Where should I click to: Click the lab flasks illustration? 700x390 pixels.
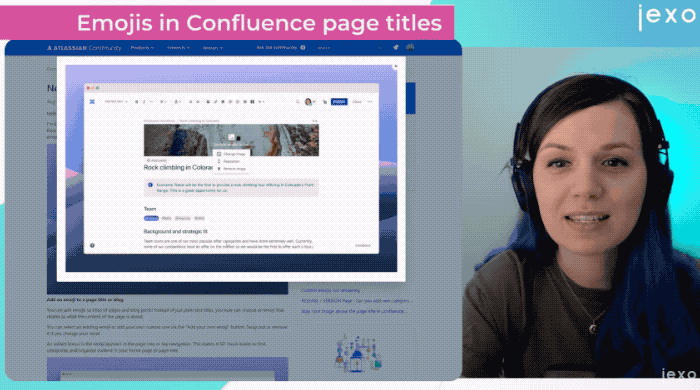coord(358,353)
